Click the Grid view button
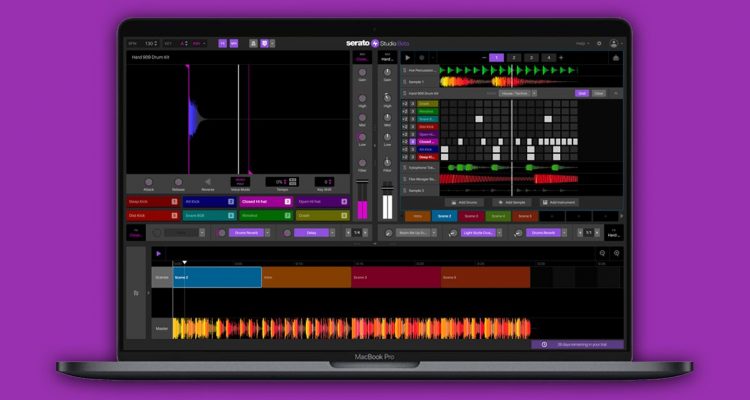The height and width of the screenshot is (400, 750). (582, 93)
